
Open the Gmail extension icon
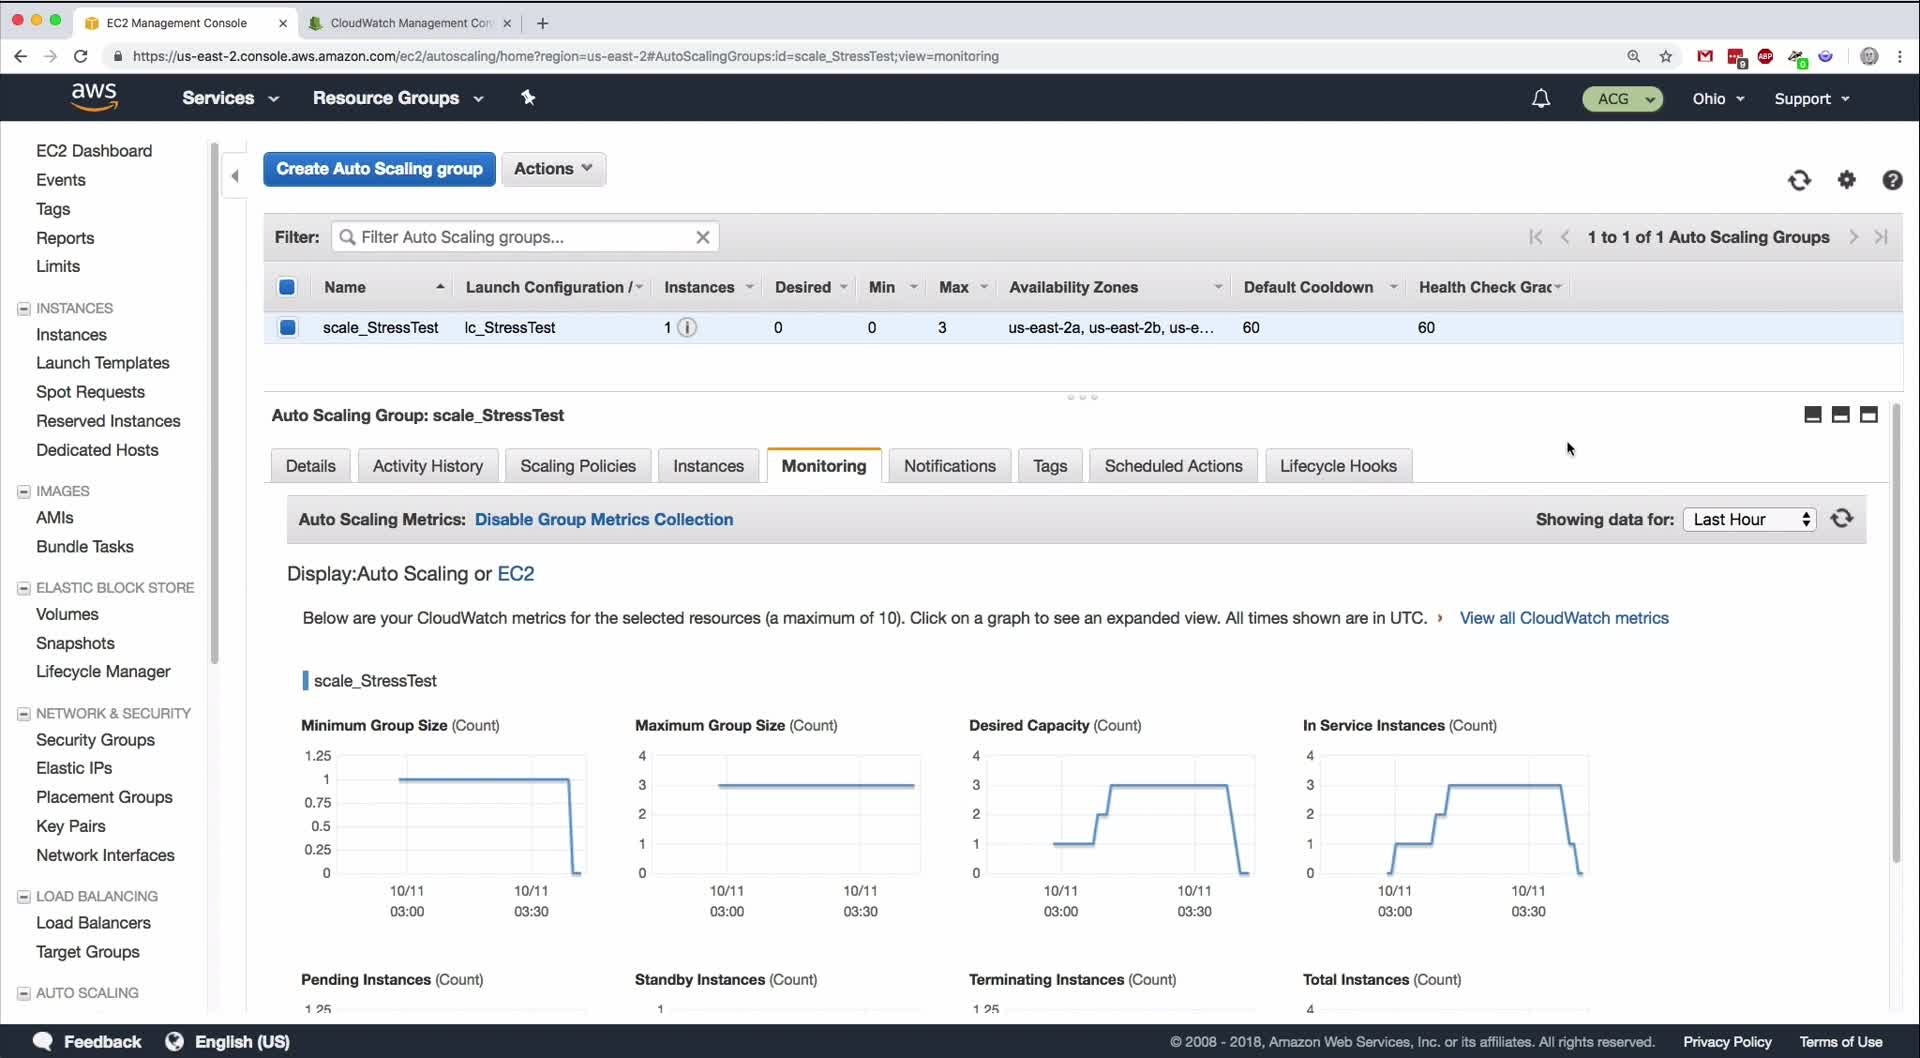pos(1705,56)
